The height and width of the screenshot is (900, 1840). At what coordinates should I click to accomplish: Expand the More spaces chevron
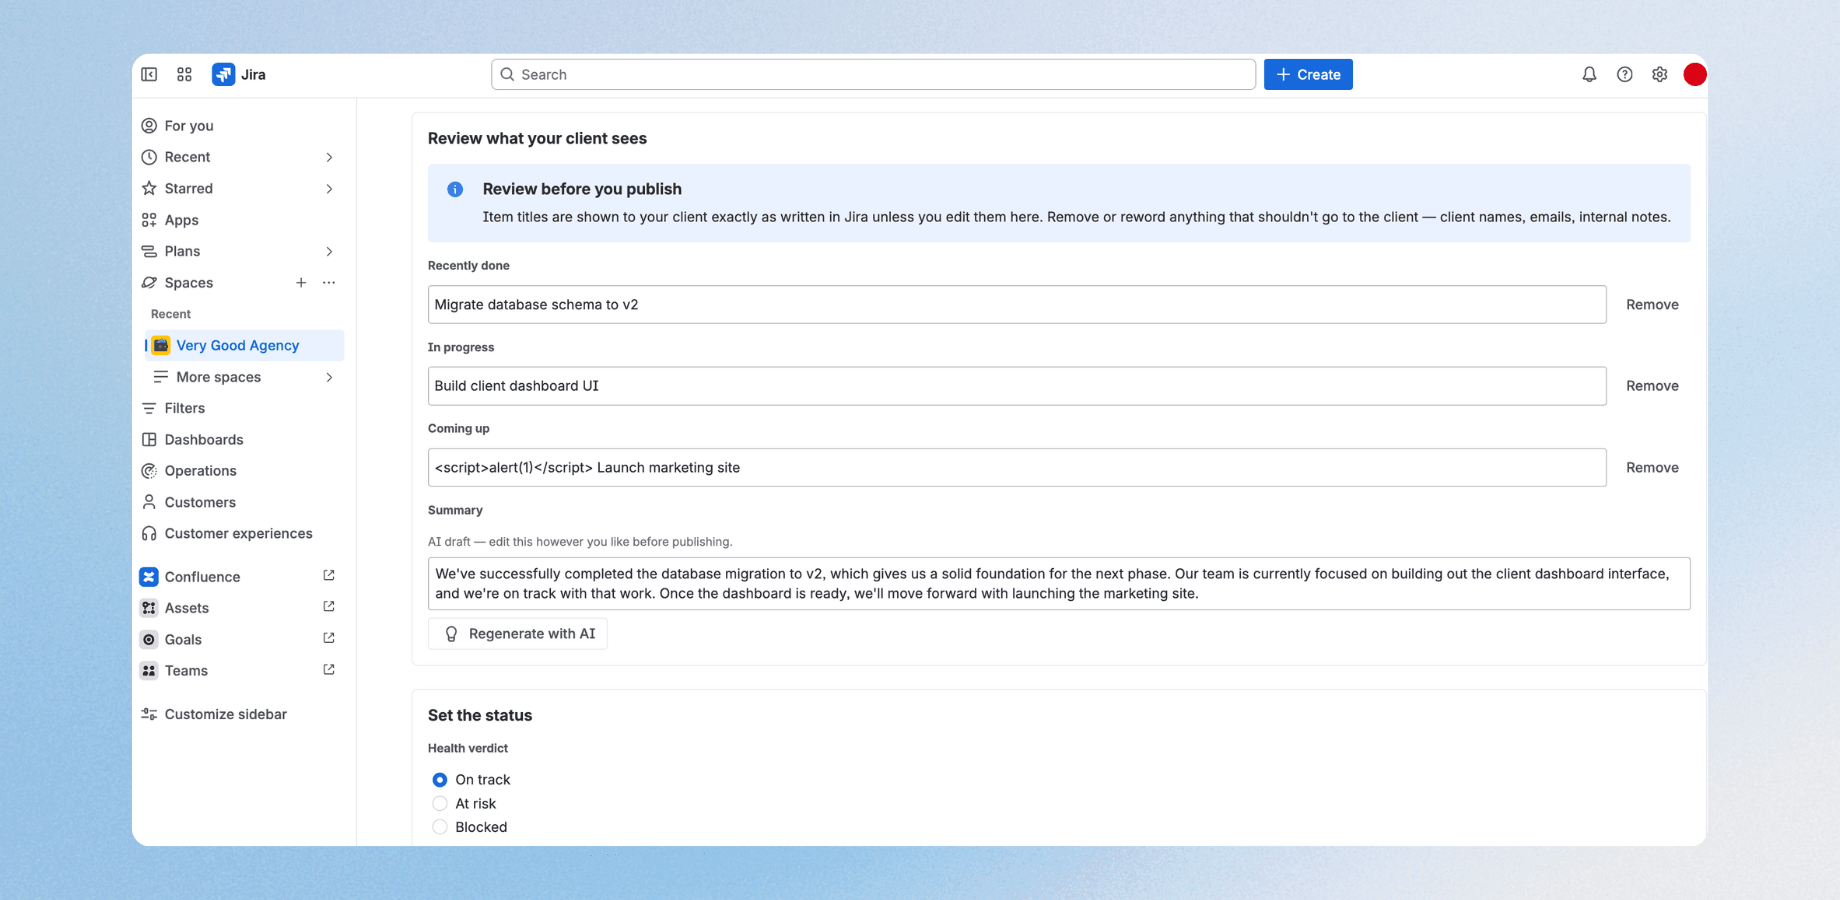(x=329, y=377)
